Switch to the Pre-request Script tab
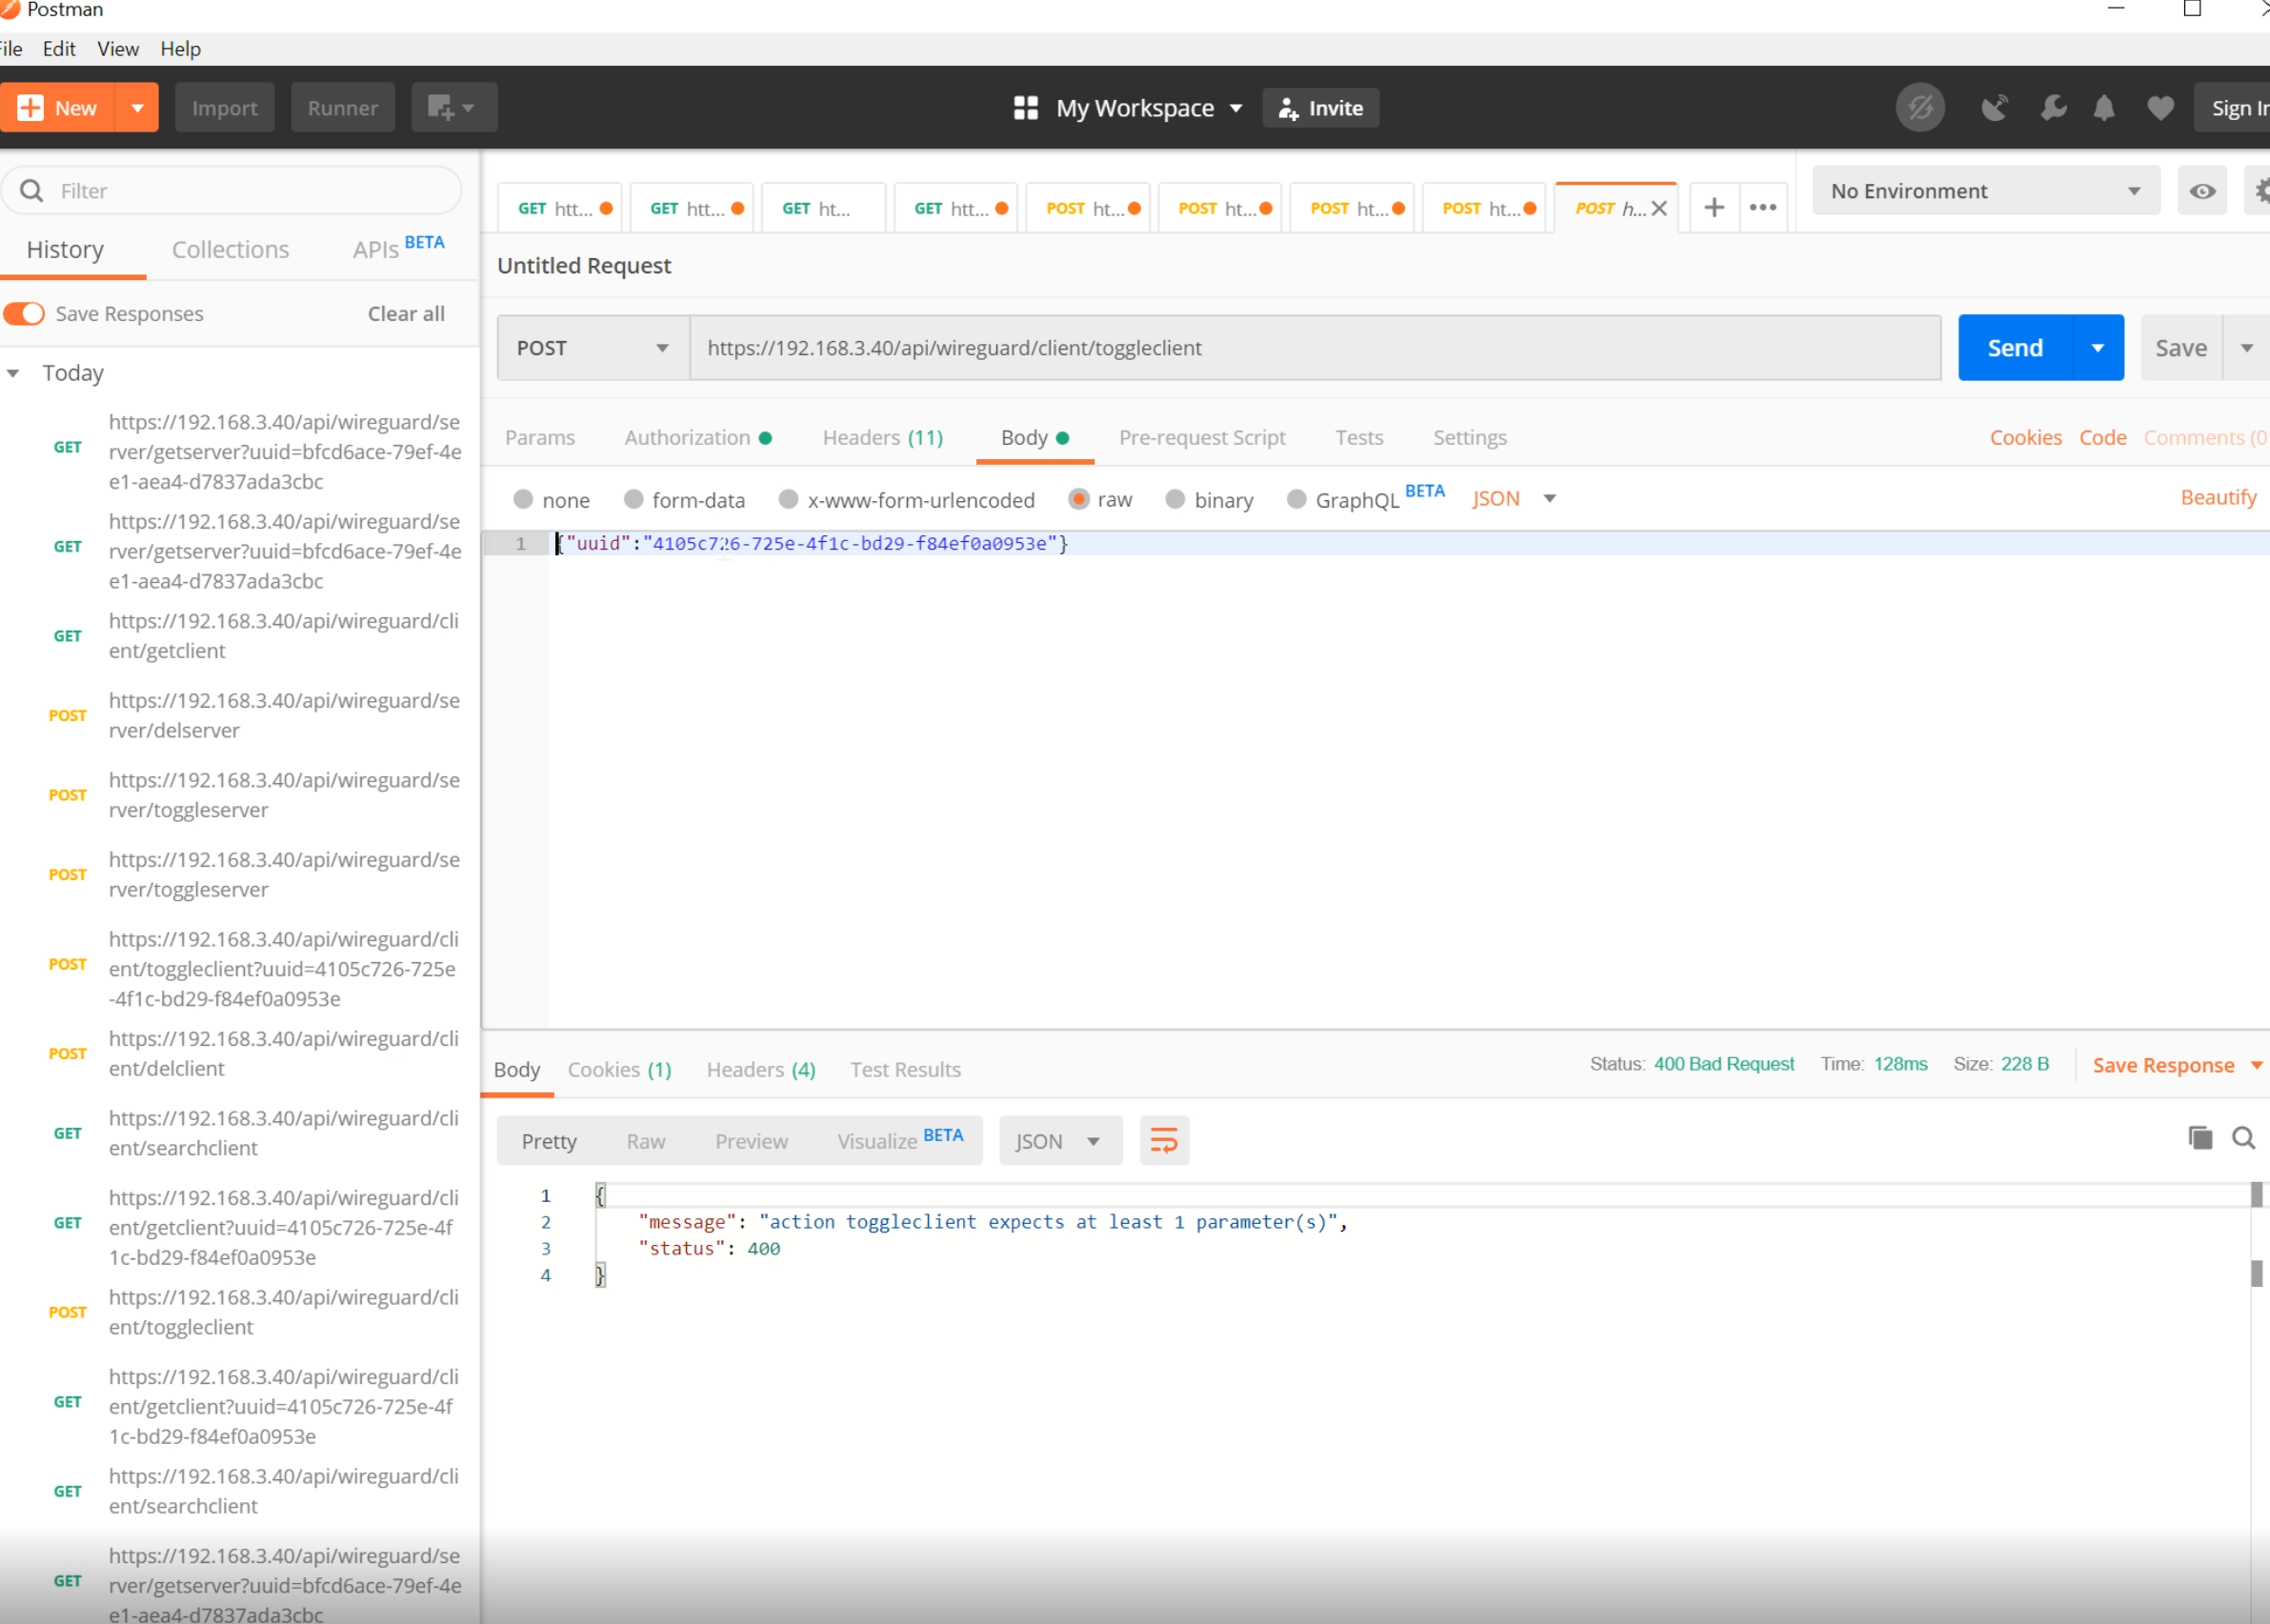This screenshot has width=2270, height=1624. 1202,437
